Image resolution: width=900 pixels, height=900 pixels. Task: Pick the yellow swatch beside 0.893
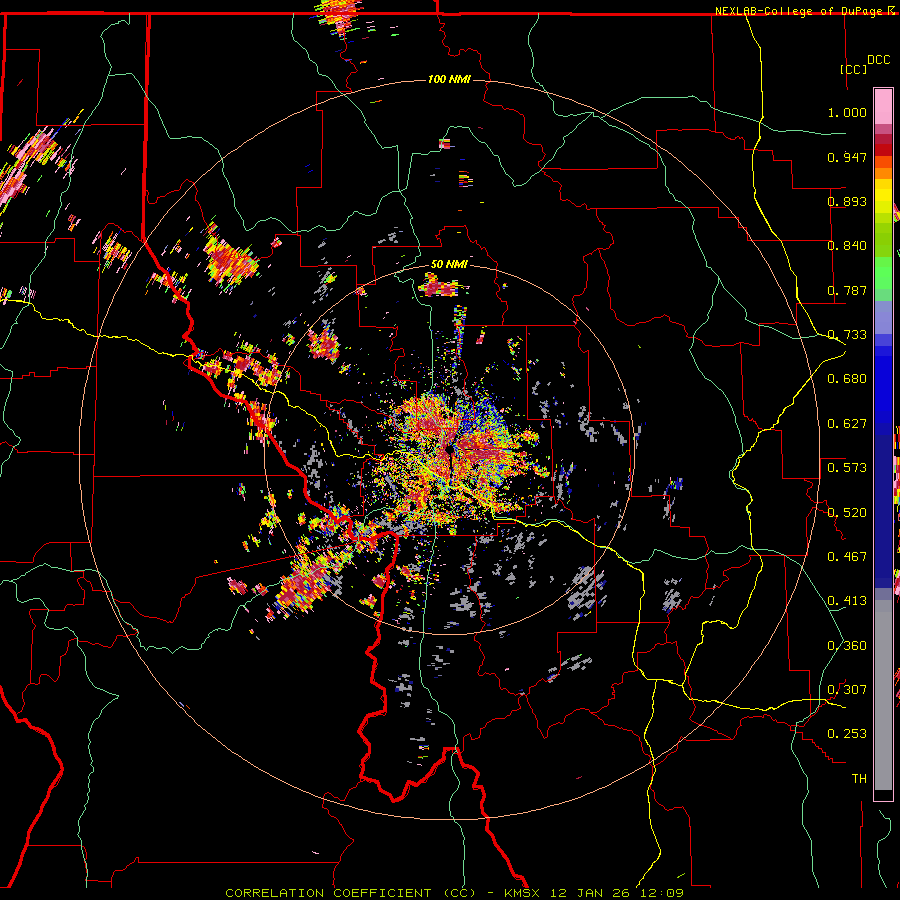coord(883,201)
